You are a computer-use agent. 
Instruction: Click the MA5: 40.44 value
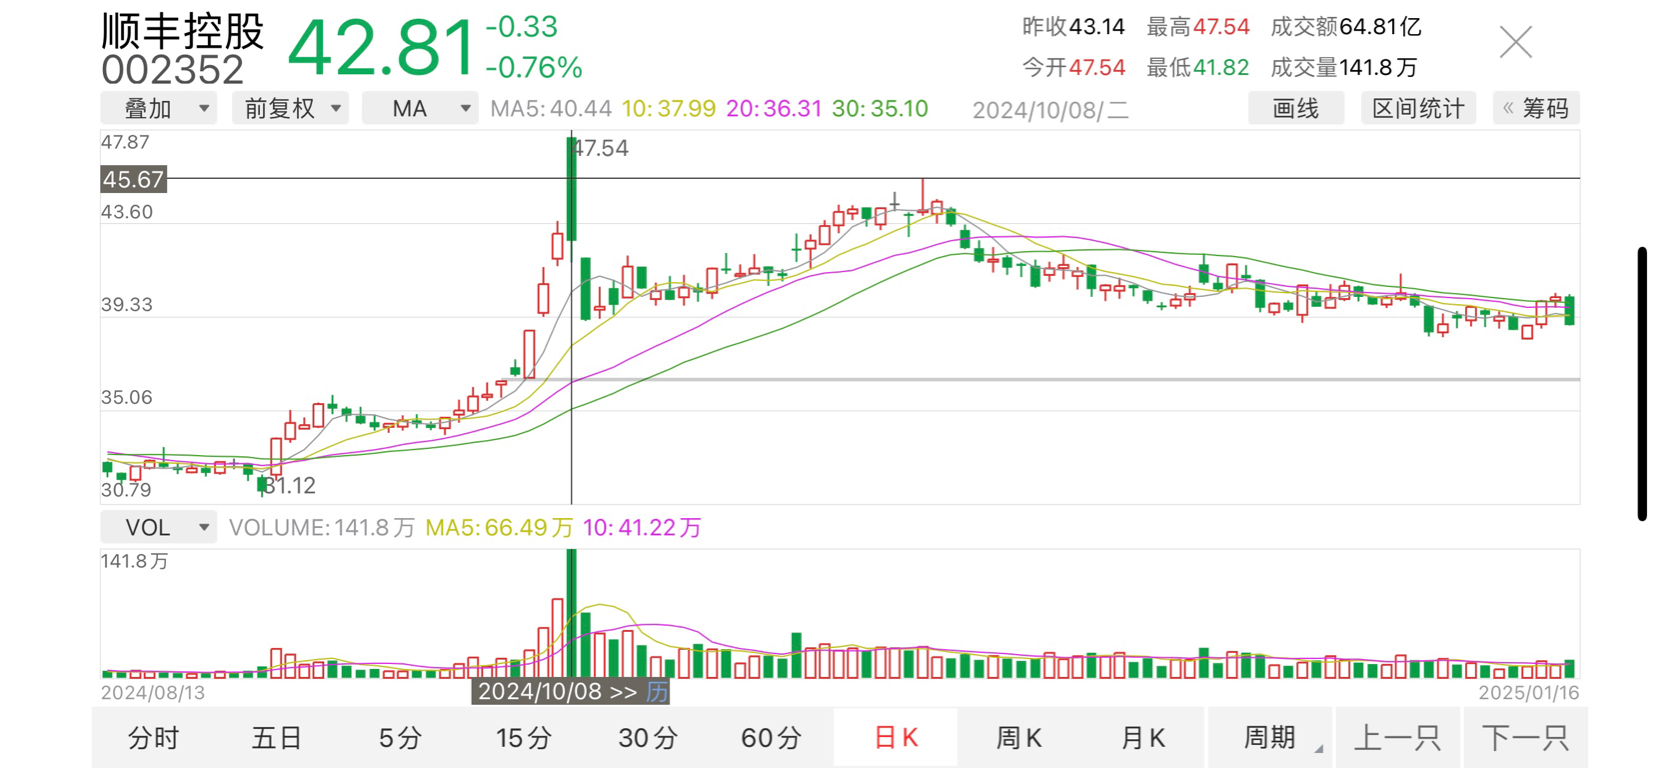551,109
